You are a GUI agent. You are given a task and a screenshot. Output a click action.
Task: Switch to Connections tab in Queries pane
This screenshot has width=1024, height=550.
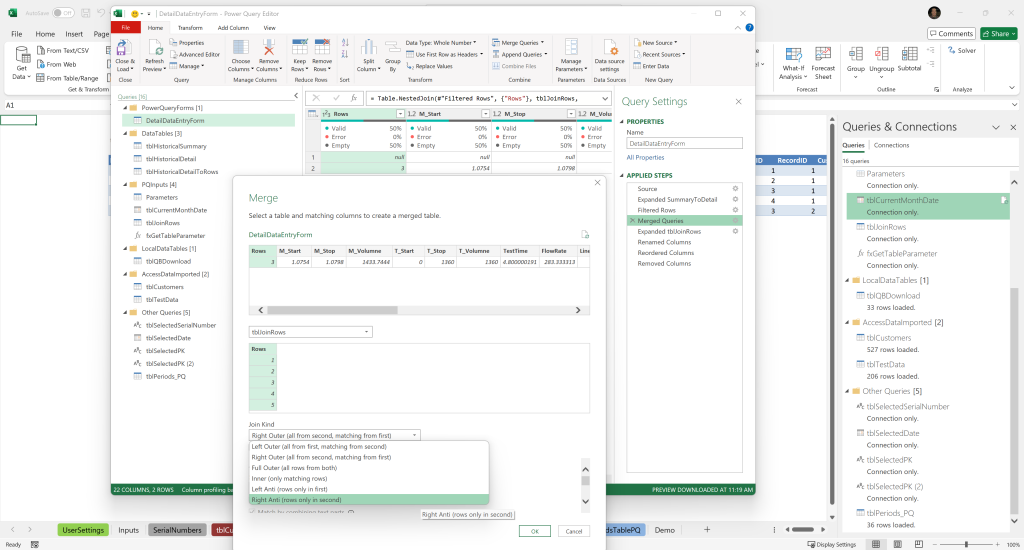click(891, 146)
